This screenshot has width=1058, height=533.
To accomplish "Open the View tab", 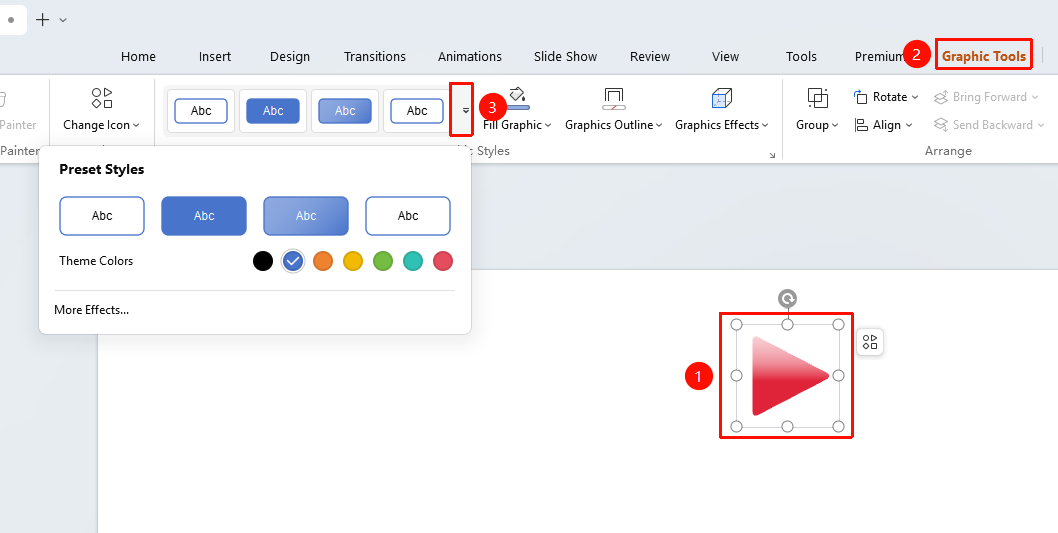I will point(725,57).
